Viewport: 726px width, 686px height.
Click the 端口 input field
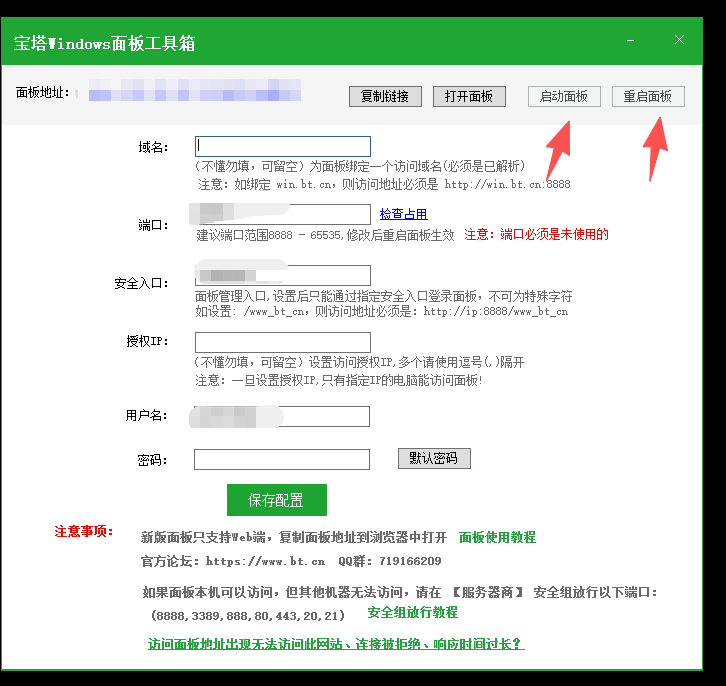click(x=283, y=214)
